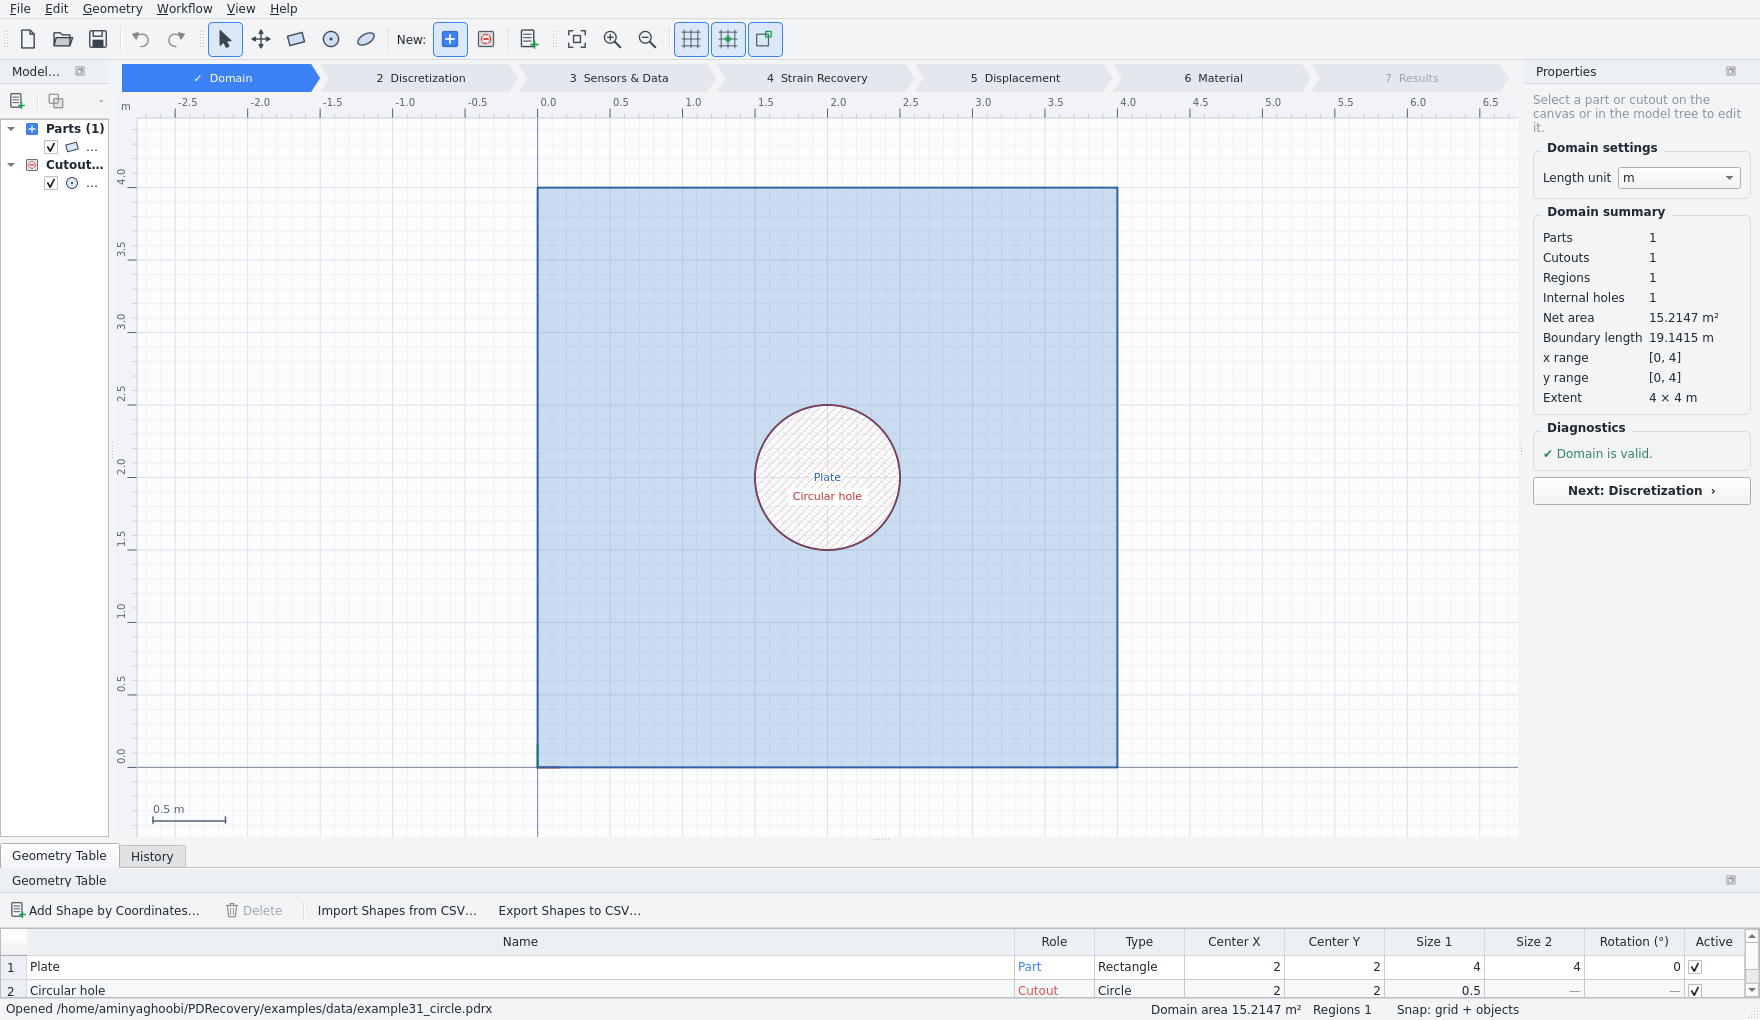The image size is (1760, 1020).
Task: Select the Domain workflow step
Action: [x=221, y=78]
